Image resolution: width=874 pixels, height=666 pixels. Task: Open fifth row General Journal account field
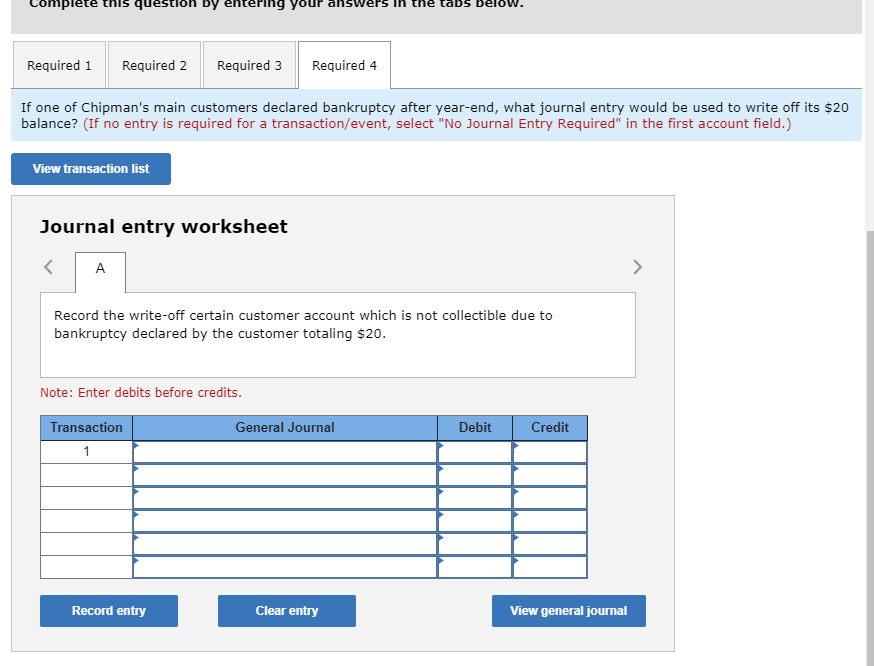click(285, 544)
